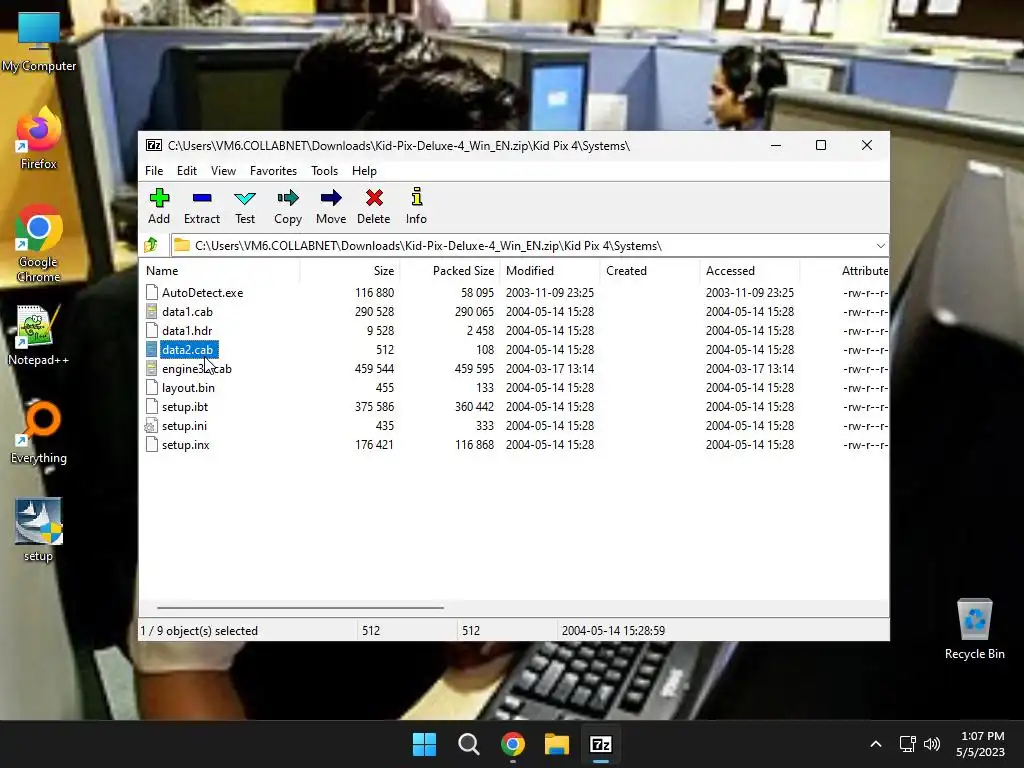Select the setup.ibt file
This screenshot has height=768, width=1024.
pos(185,406)
